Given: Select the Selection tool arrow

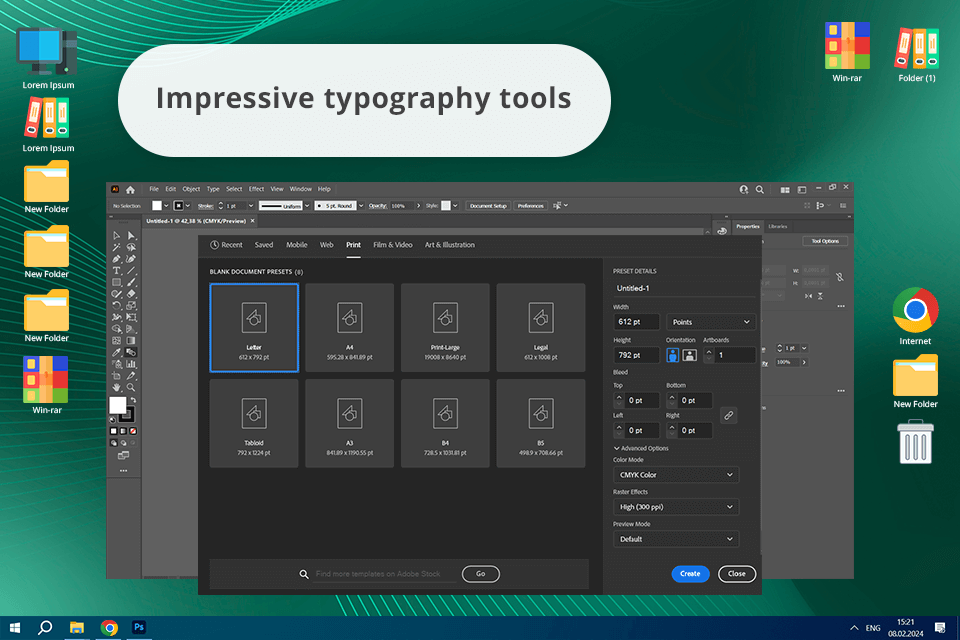Looking at the screenshot, I should 116,235.
